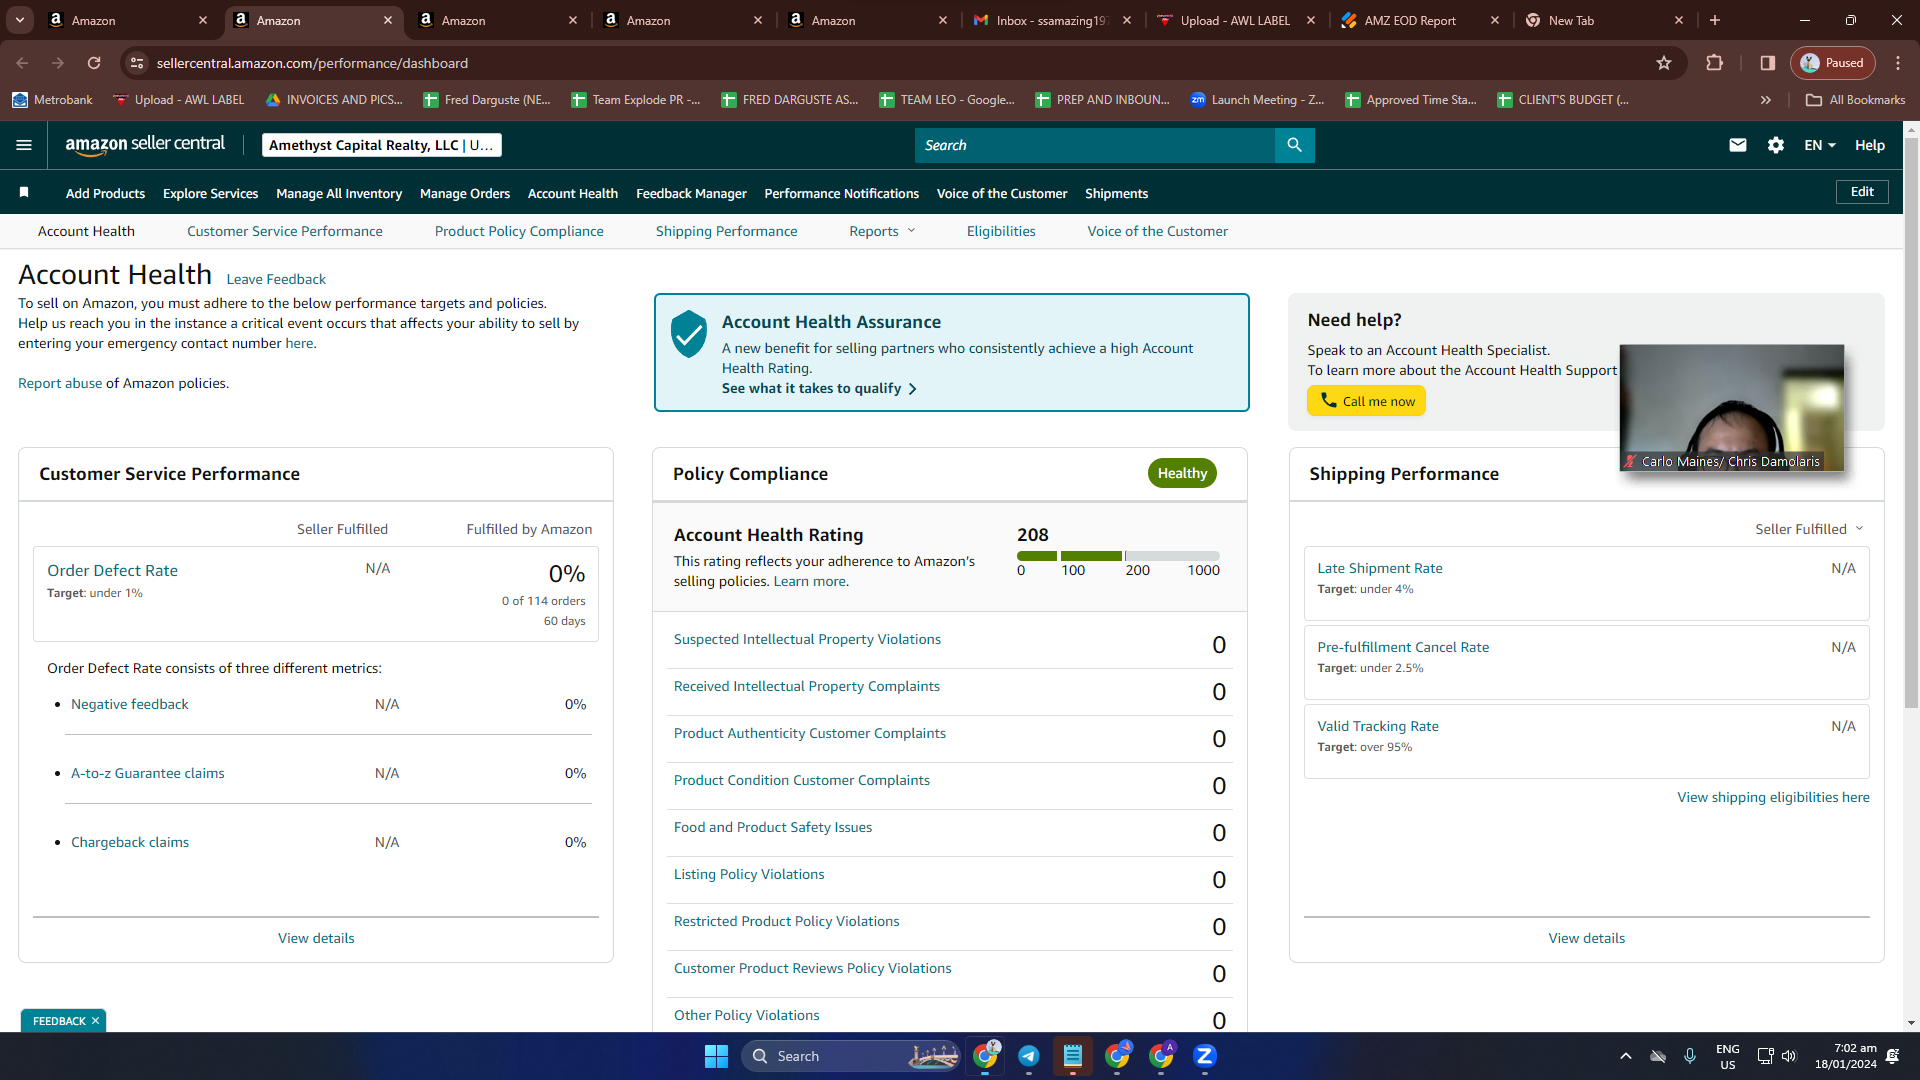The width and height of the screenshot is (1920, 1080).
Task: Open Telegram from the taskbar
Action: 1029,1056
